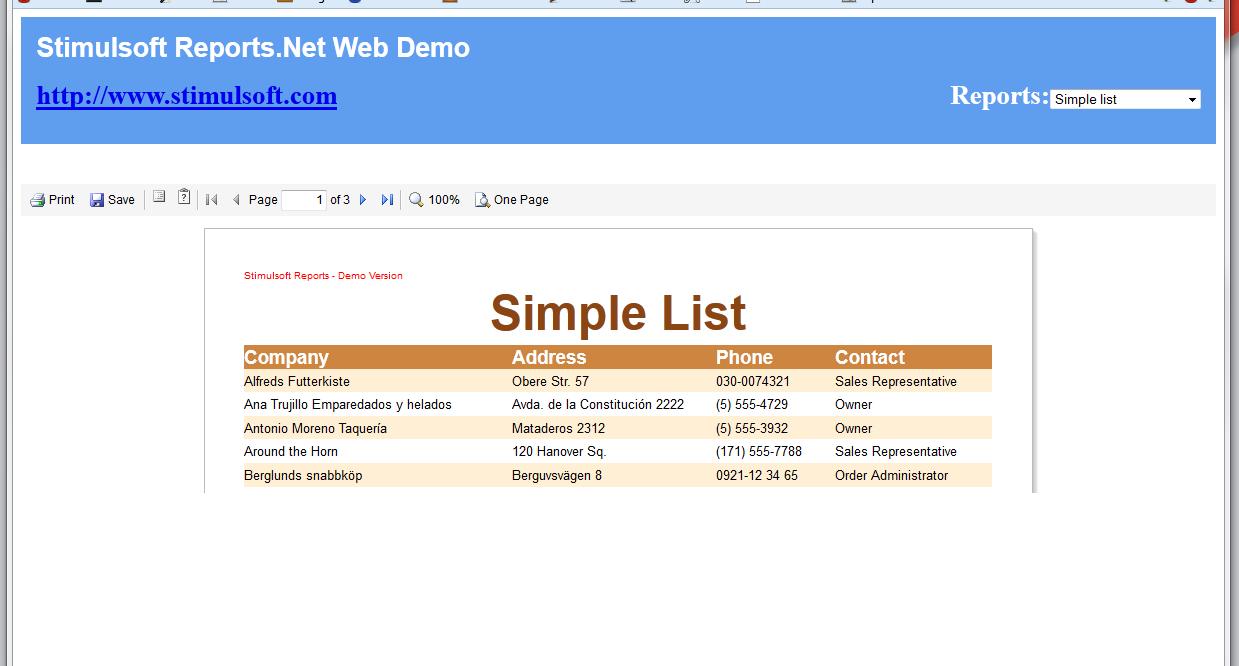Click Owner in the Ana Trujillo row
The image size is (1239, 666).
click(854, 405)
